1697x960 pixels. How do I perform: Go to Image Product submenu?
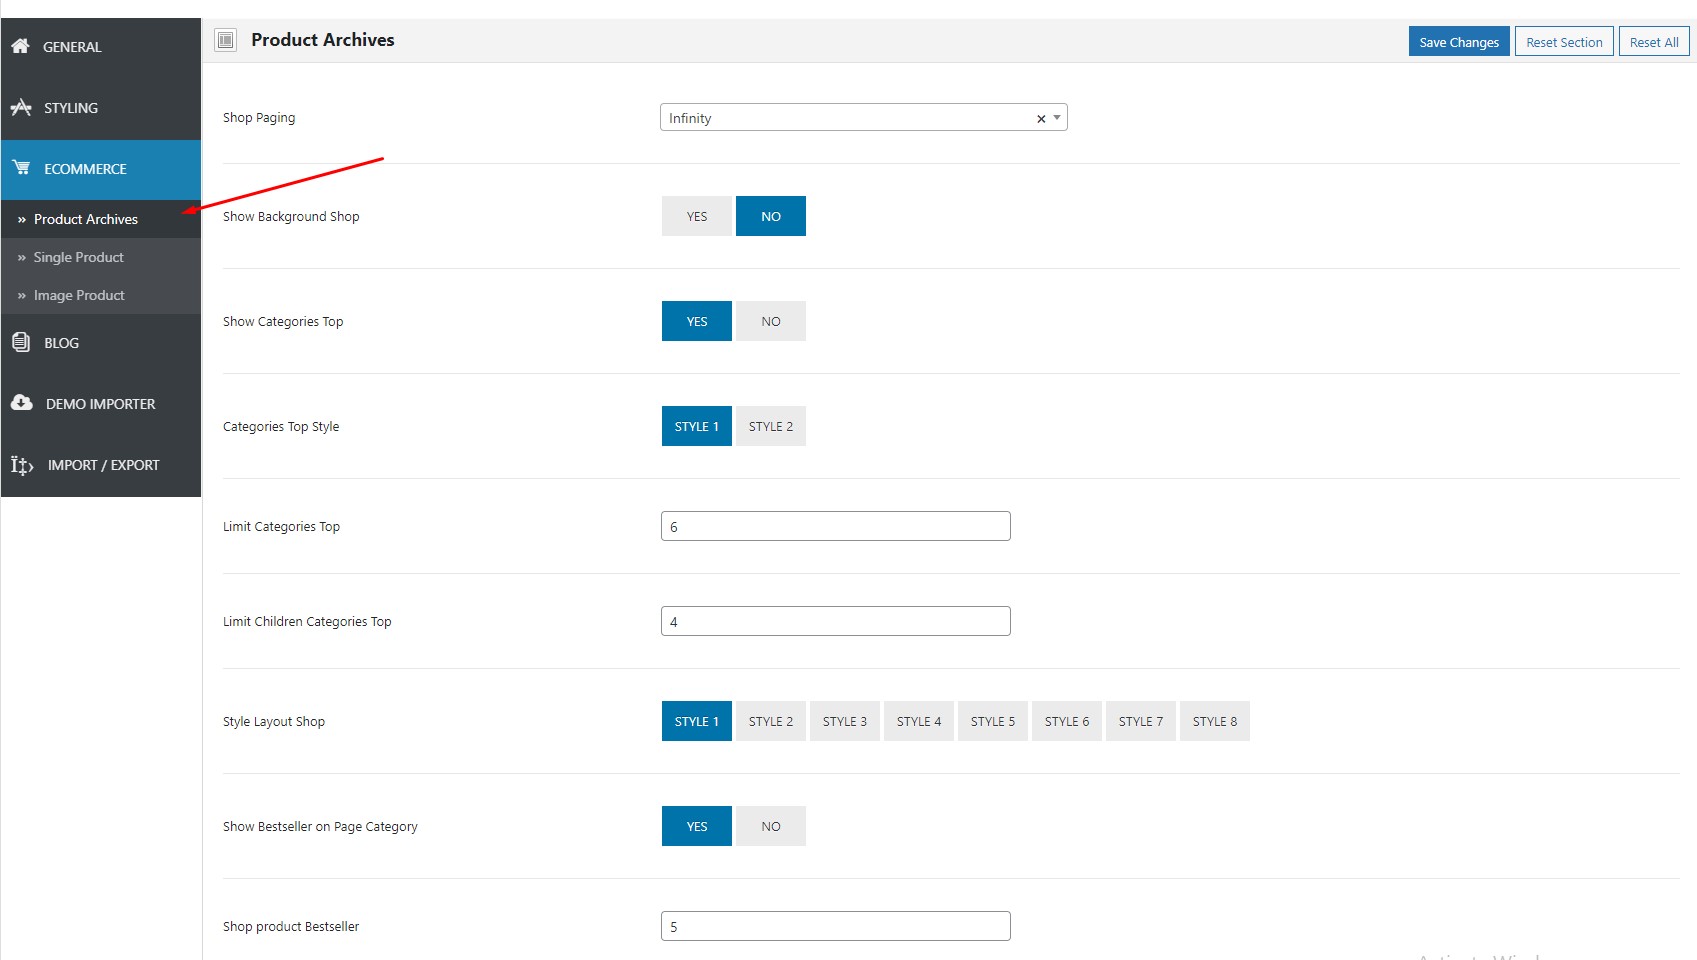(101, 295)
